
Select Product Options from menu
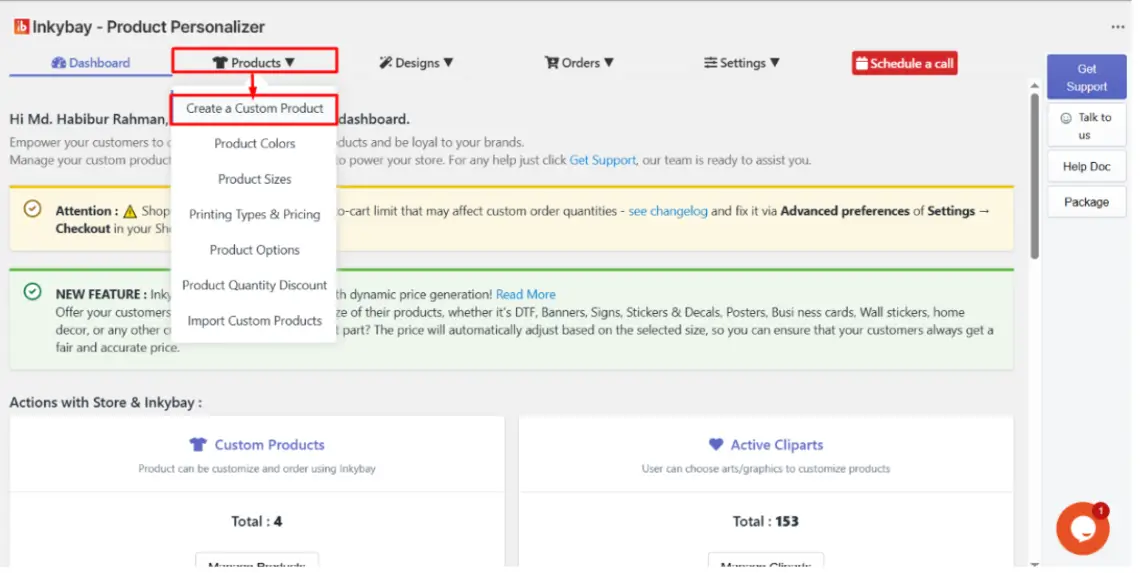pyautogui.click(x=254, y=250)
